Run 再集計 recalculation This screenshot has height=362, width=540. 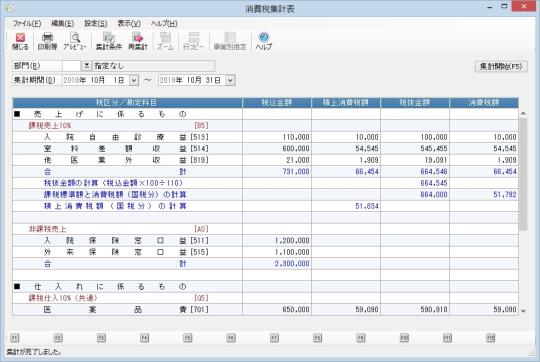(138, 41)
